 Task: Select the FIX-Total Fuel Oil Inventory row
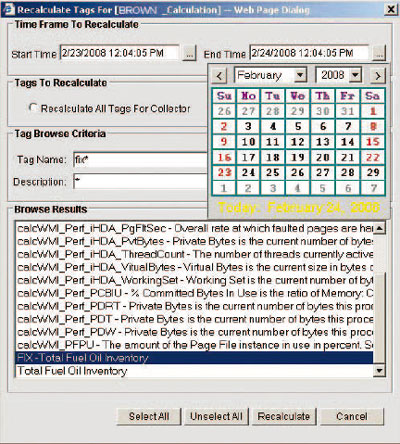(x=194, y=358)
